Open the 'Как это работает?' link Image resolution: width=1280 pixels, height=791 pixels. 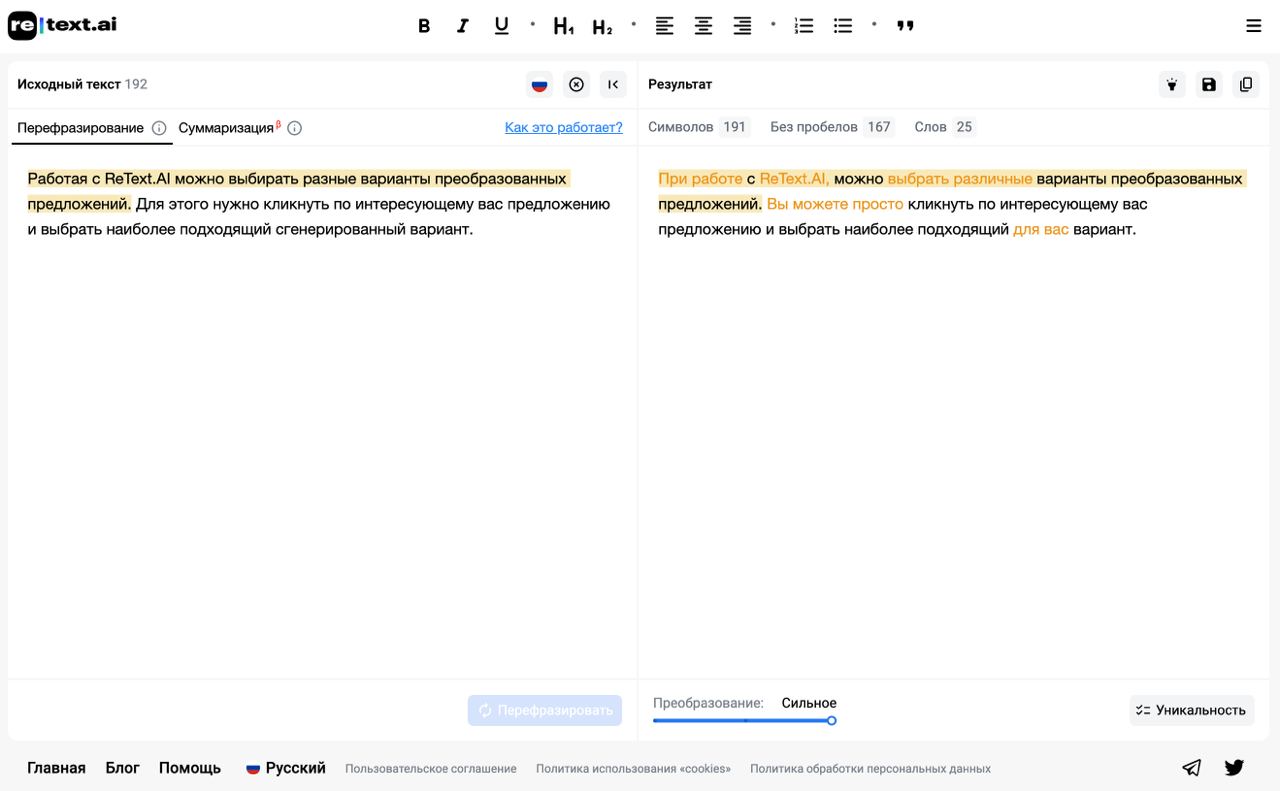563,127
